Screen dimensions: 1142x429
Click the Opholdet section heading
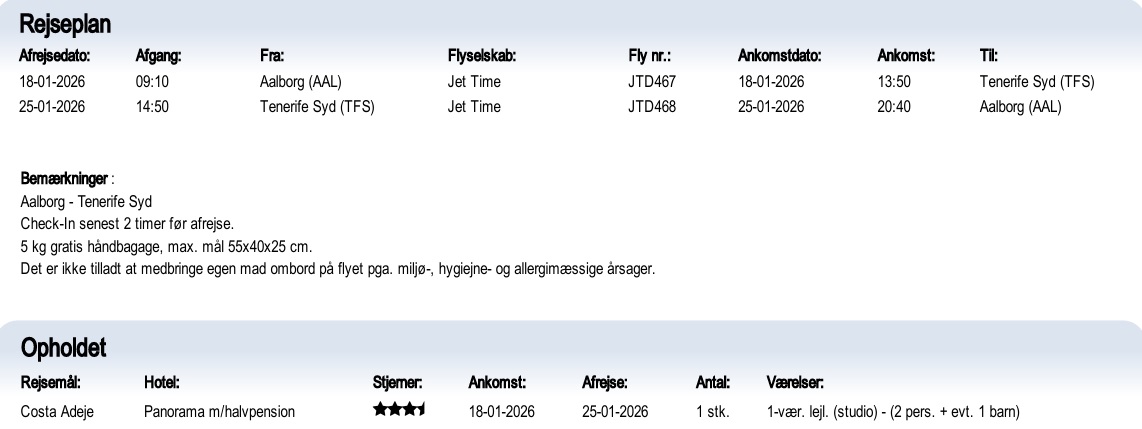62,349
